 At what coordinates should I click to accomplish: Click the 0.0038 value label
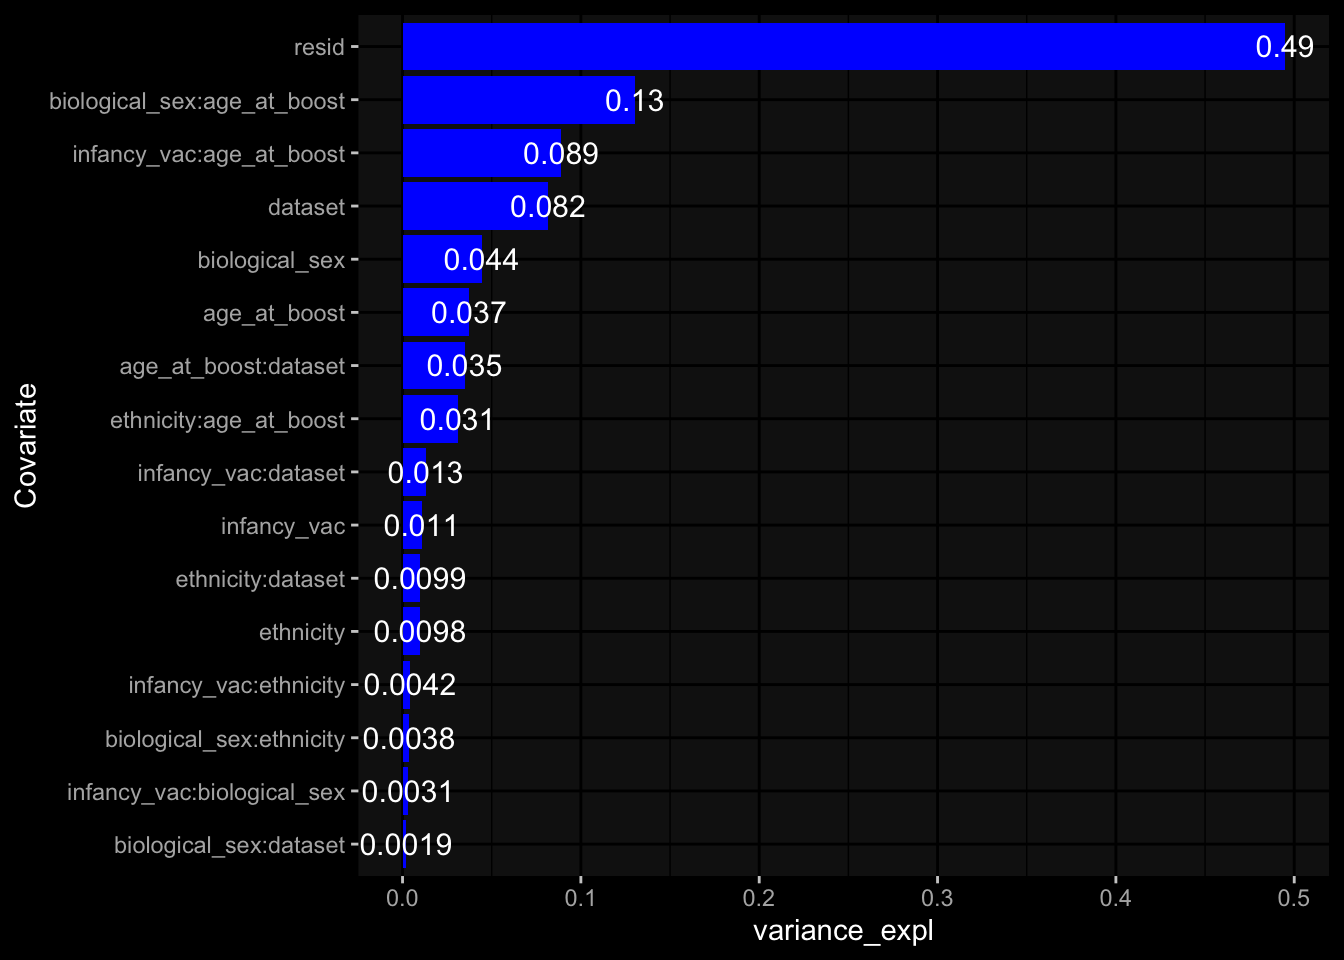coord(409,739)
